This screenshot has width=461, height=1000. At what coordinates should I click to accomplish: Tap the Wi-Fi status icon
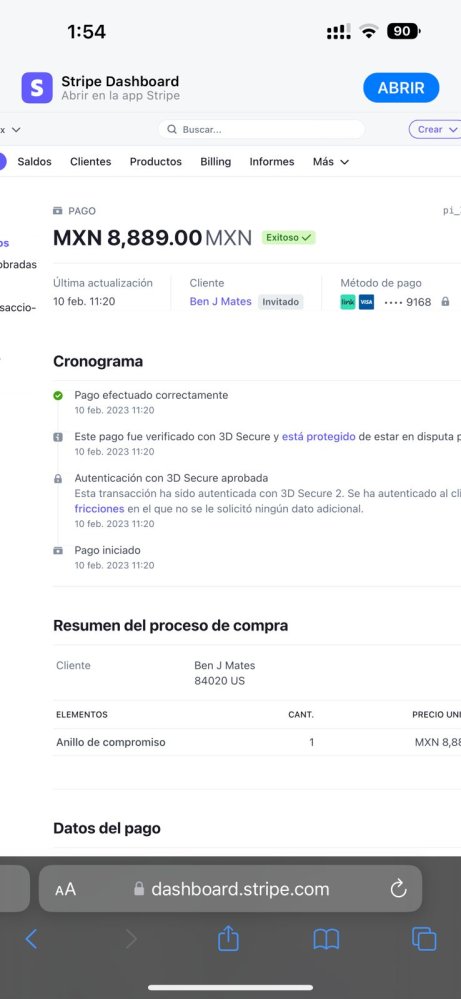[369, 31]
